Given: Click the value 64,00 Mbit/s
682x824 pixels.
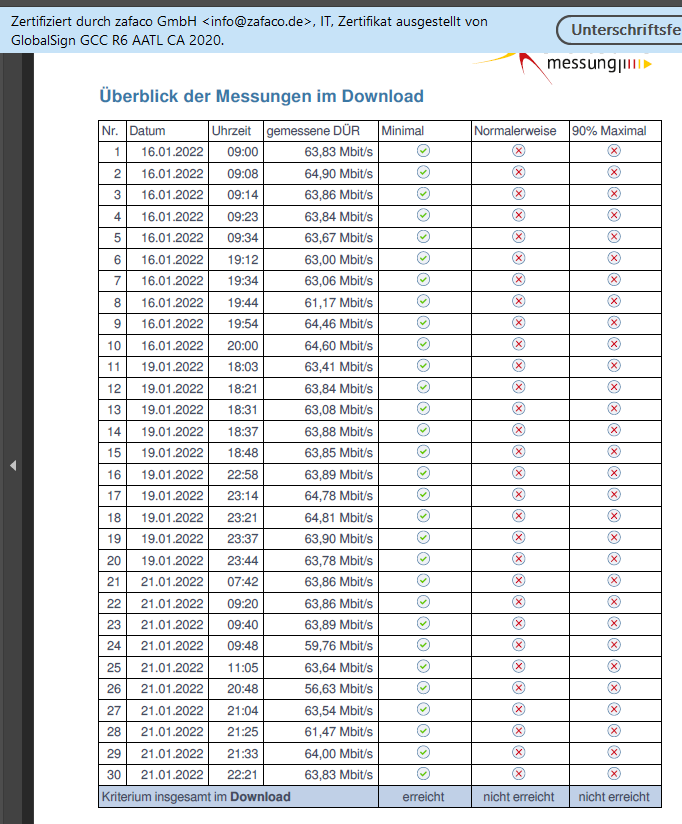Looking at the screenshot, I should point(338,754).
